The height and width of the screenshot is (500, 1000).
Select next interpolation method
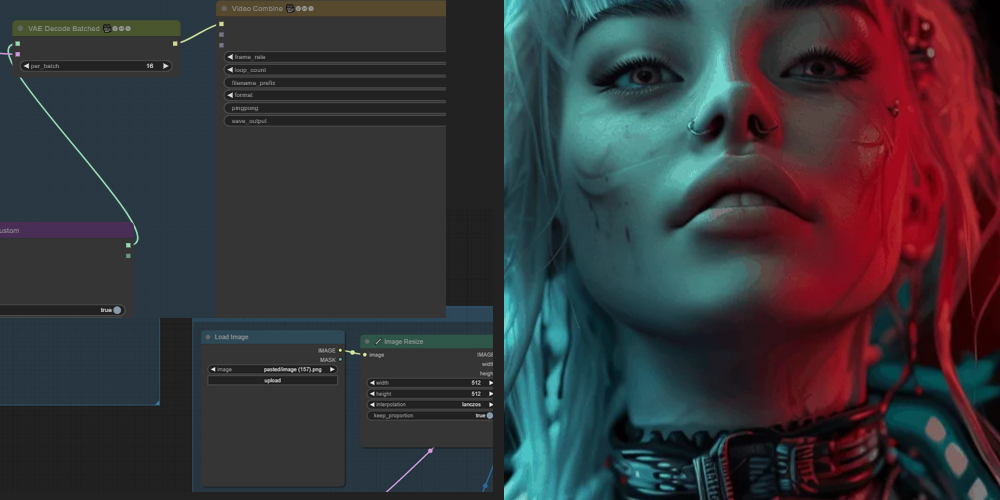[x=490, y=405]
